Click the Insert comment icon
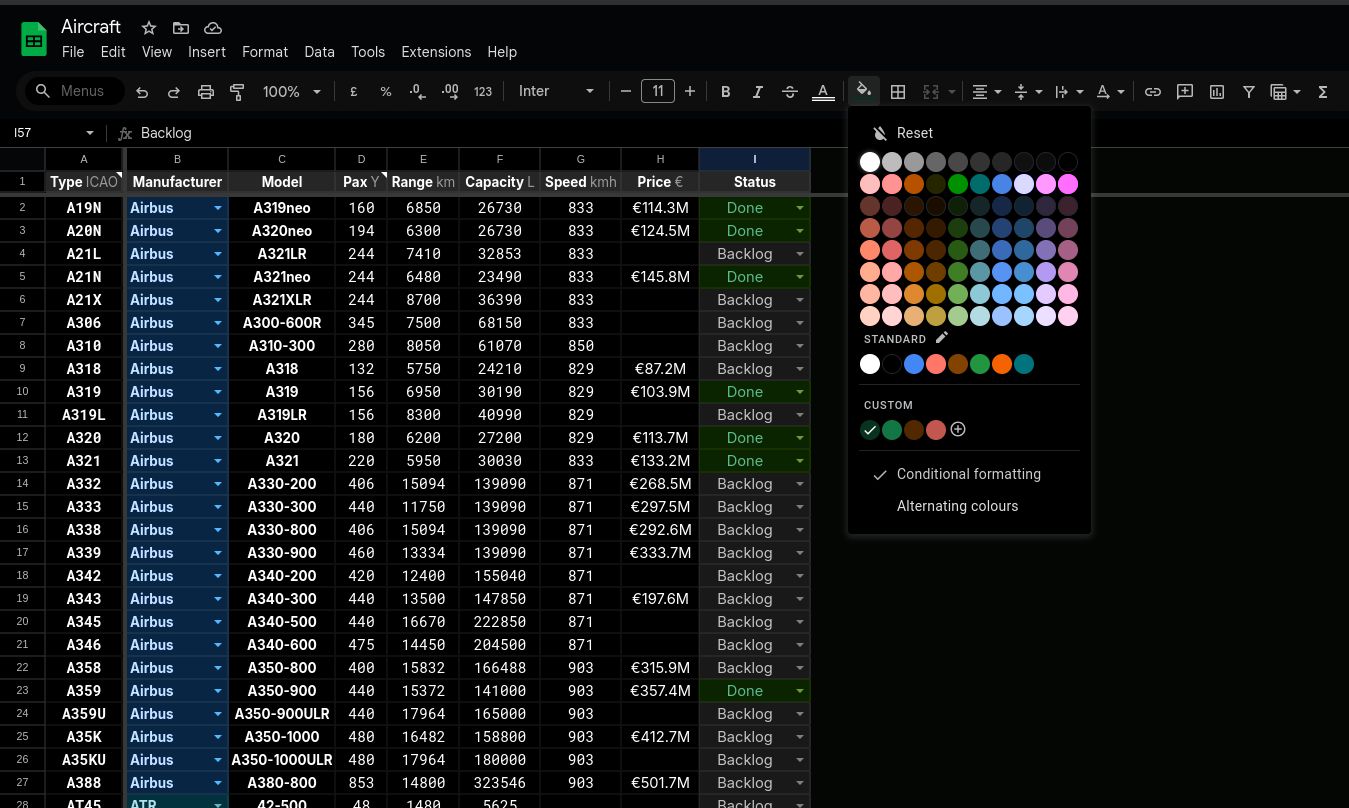The width and height of the screenshot is (1349, 808). [1185, 92]
